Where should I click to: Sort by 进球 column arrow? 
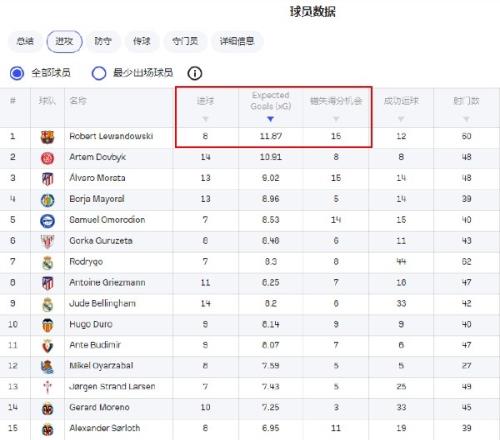(x=205, y=119)
